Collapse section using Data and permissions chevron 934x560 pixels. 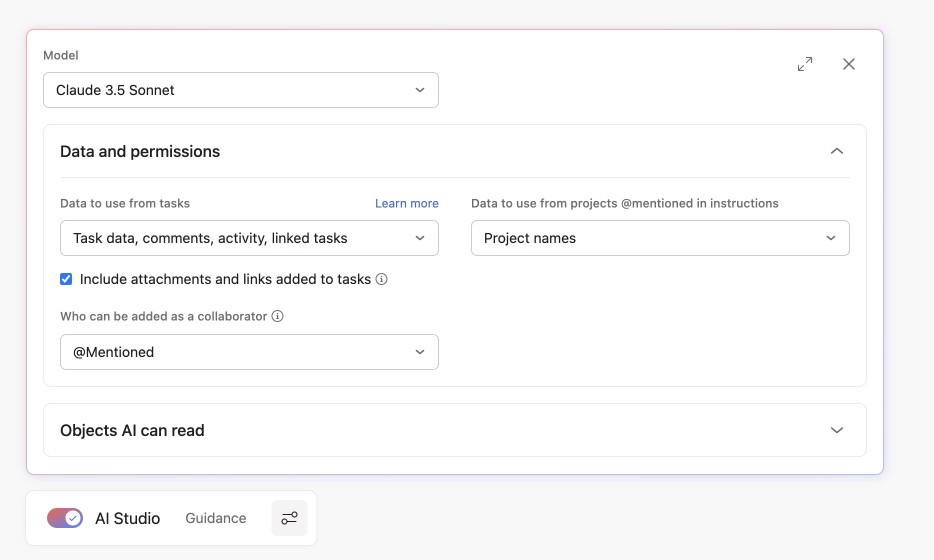coord(837,152)
